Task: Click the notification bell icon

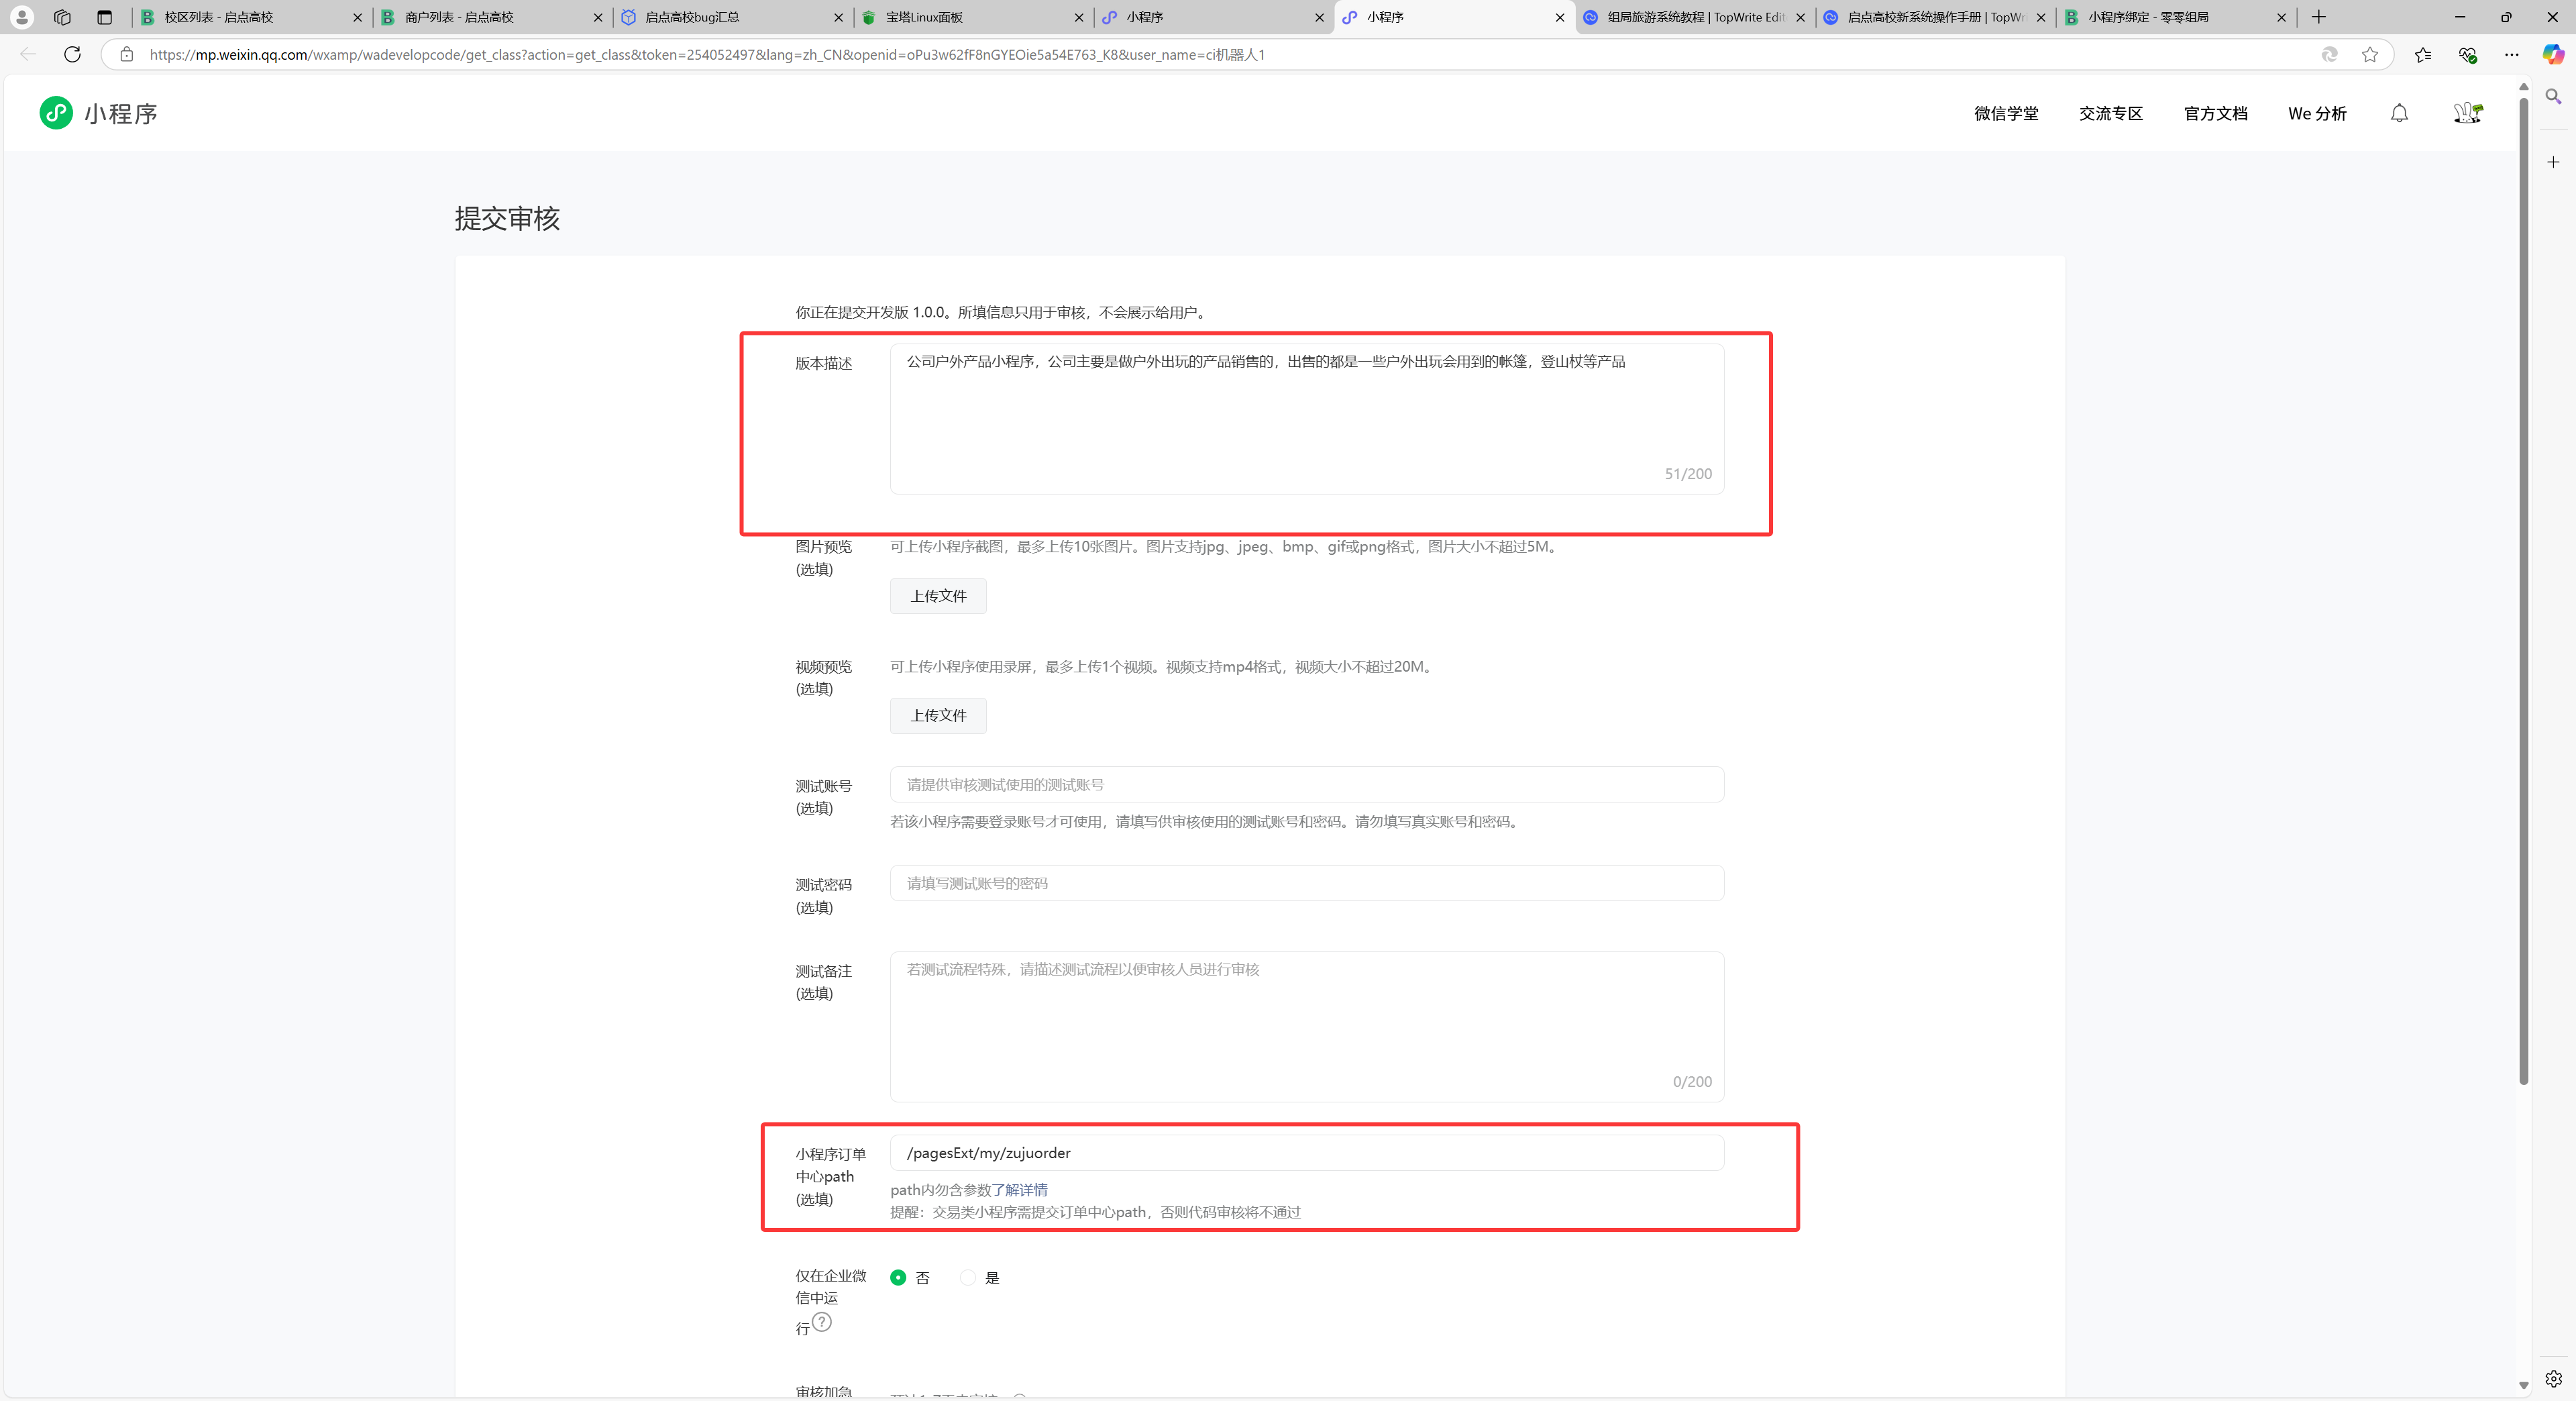Action: pyautogui.click(x=2399, y=113)
